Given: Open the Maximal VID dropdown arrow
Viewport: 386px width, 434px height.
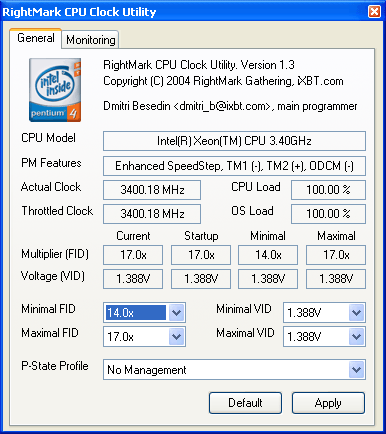Looking at the screenshot, I should point(356,337).
